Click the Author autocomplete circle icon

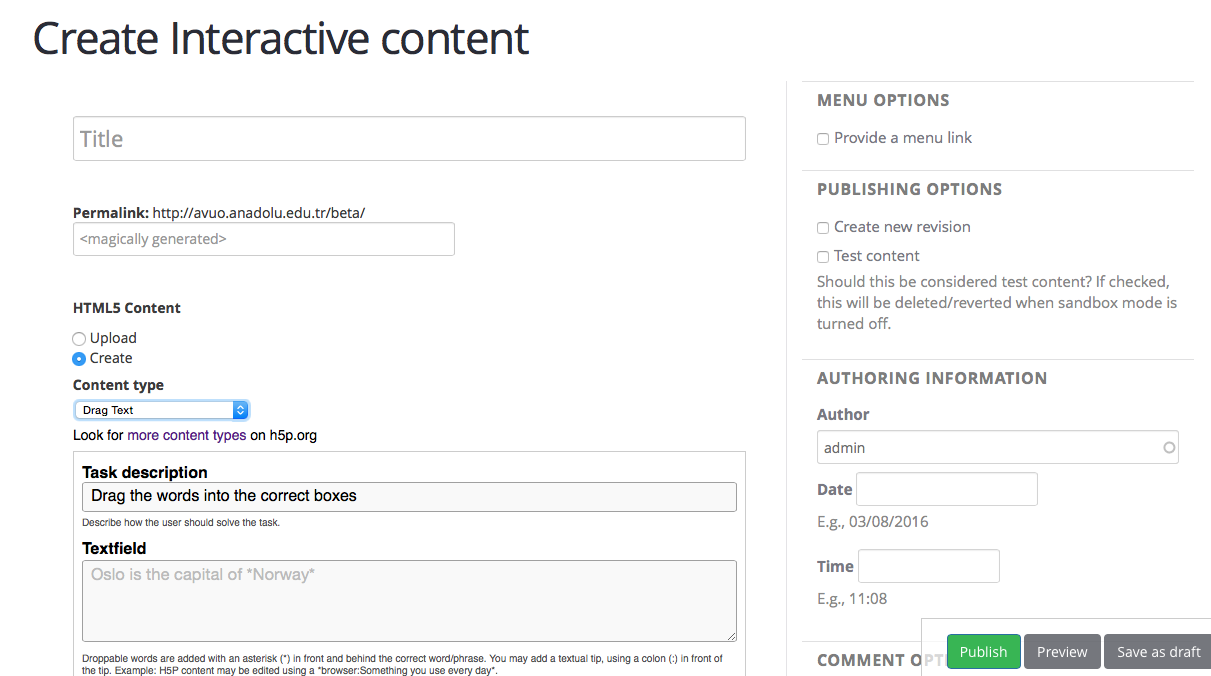coord(1168,448)
